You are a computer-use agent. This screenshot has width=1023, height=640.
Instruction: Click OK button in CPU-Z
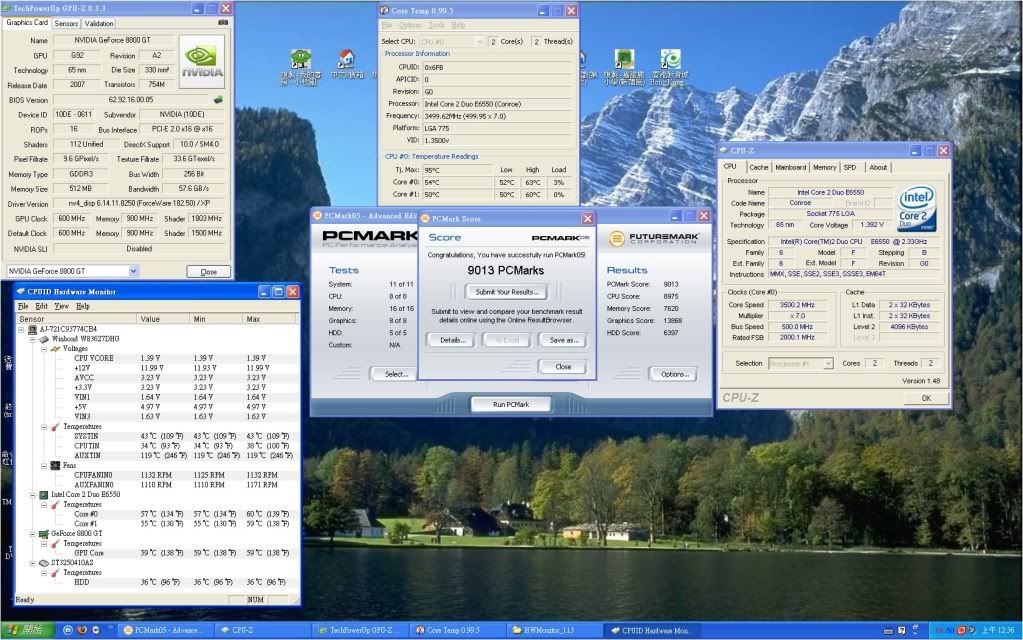926,398
